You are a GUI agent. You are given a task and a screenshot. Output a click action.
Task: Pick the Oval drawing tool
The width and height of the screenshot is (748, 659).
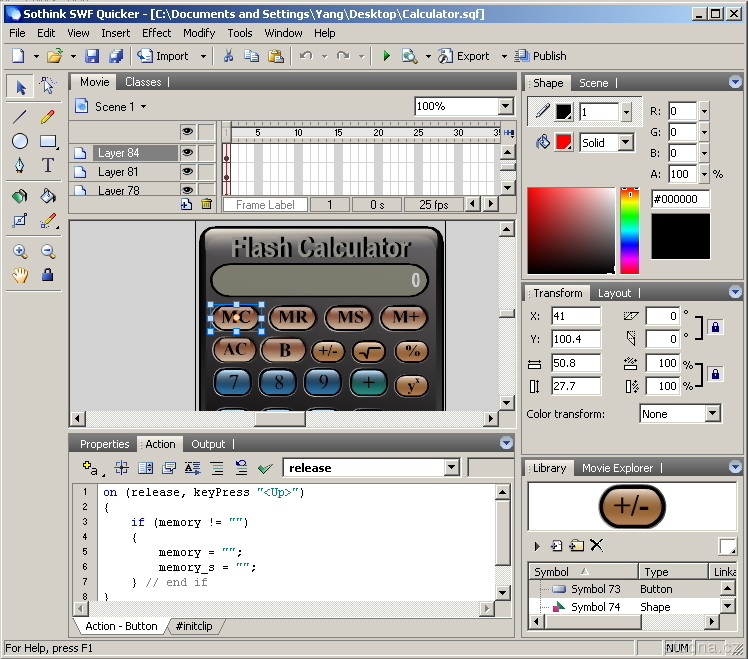(x=20, y=141)
